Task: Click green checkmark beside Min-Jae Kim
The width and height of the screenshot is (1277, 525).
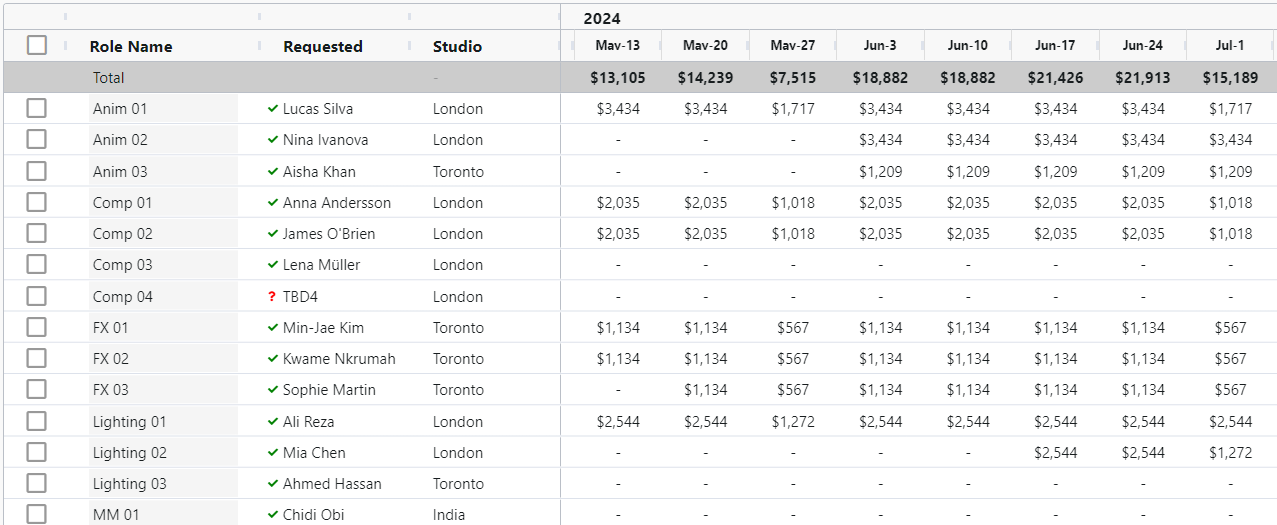Action: point(272,327)
